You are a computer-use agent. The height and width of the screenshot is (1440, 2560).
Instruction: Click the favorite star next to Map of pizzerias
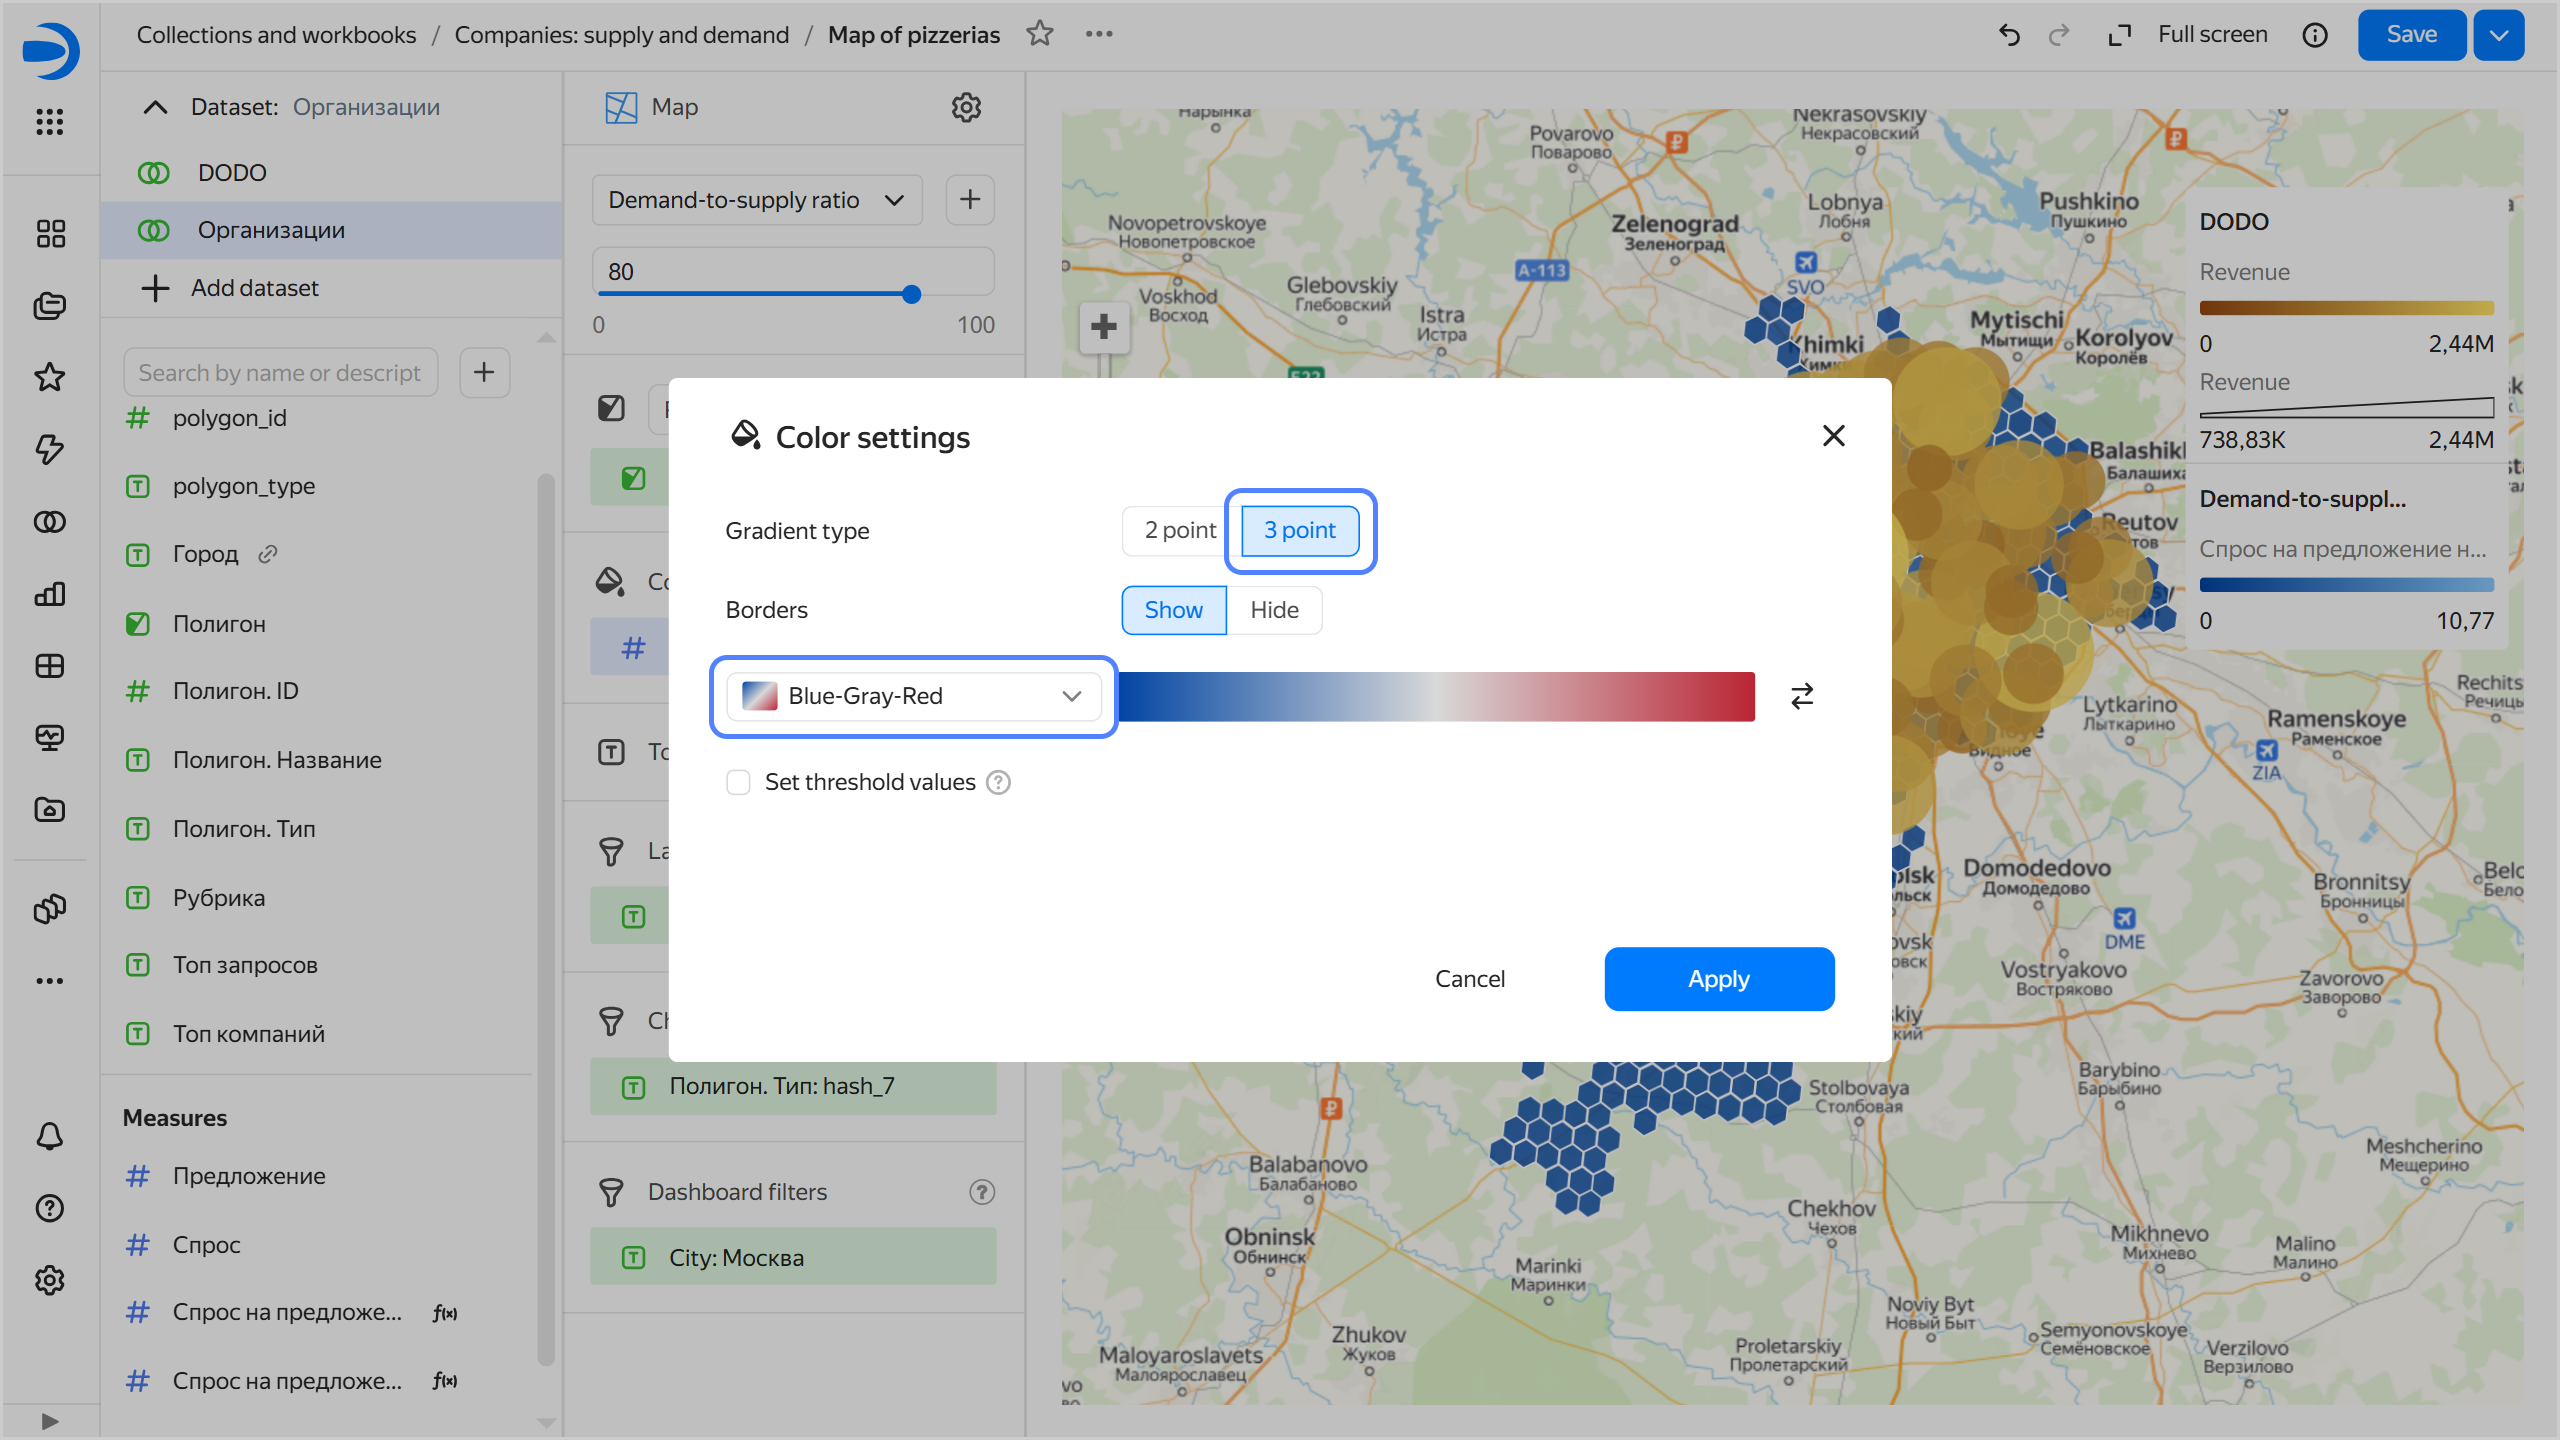pyautogui.click(x=1040, y=34)
